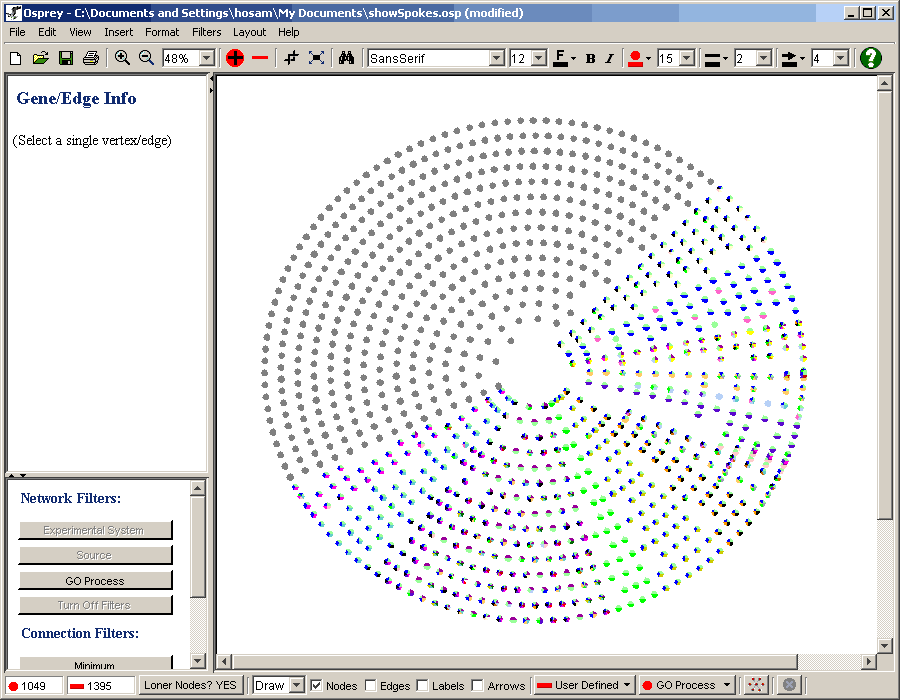Click the red circle add node icon
900x700 pixels.
[235, 58]
